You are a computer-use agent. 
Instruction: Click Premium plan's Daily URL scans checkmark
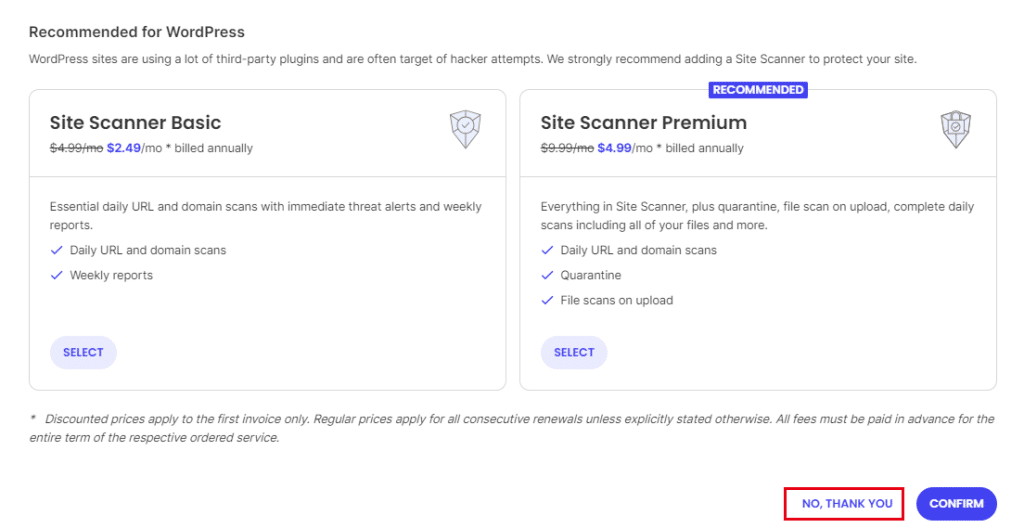click(547, 250)
